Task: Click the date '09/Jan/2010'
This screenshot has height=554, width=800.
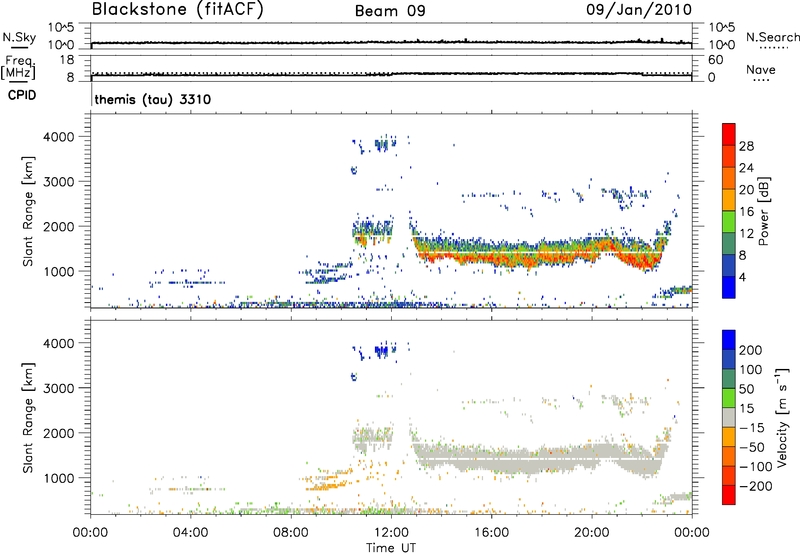Action: point(639,9)
